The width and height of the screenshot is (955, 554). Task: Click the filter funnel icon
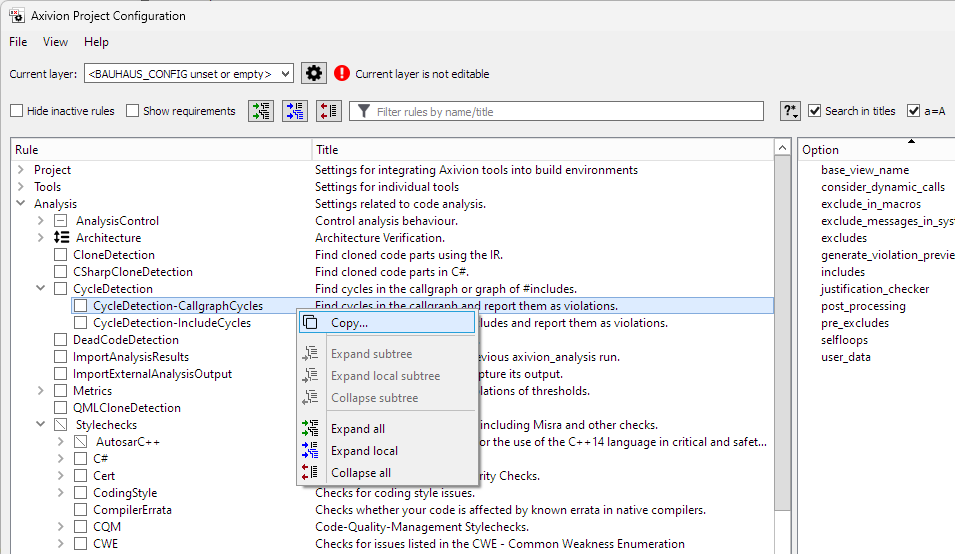[364, 111]
